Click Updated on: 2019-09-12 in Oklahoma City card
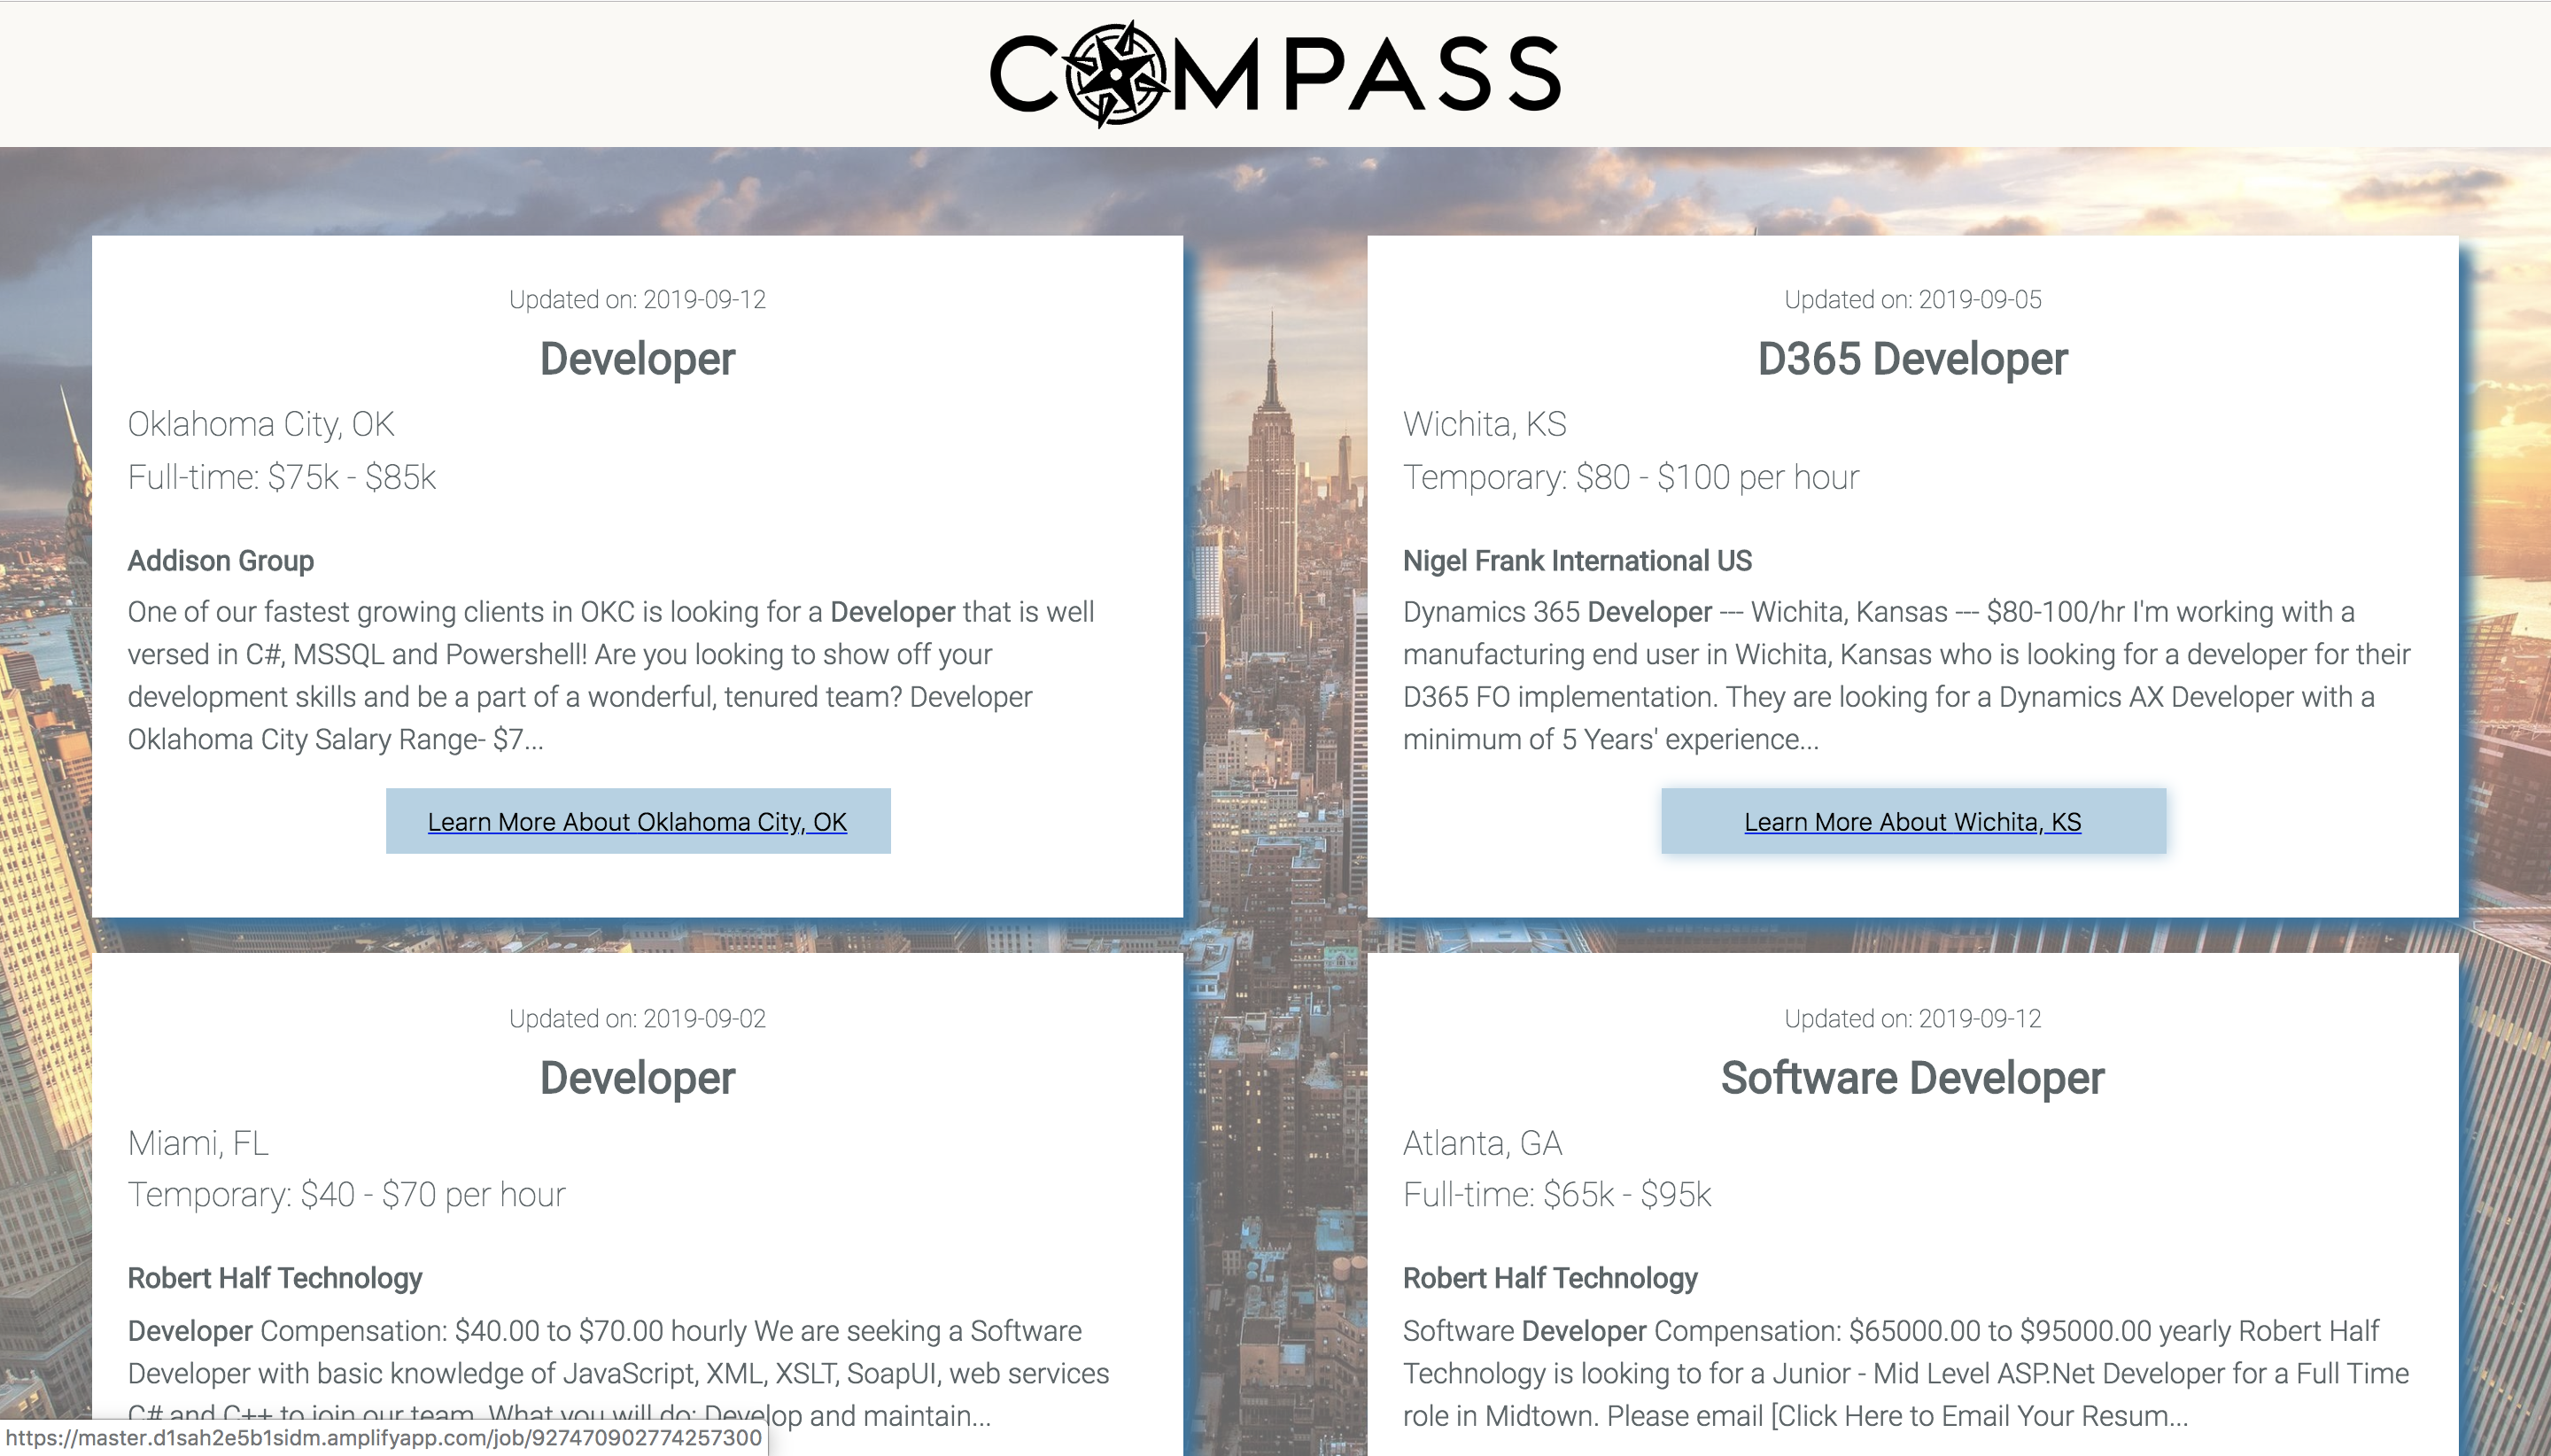Screen dimensions: 2551x1456 (x=637, y=299)
